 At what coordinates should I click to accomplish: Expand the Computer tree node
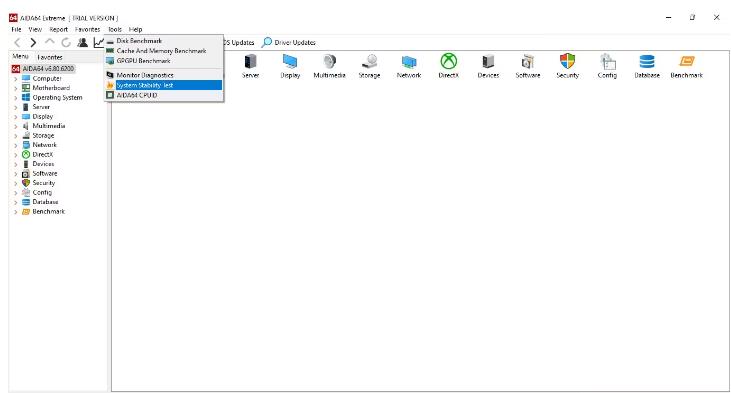tap(16, 79)
